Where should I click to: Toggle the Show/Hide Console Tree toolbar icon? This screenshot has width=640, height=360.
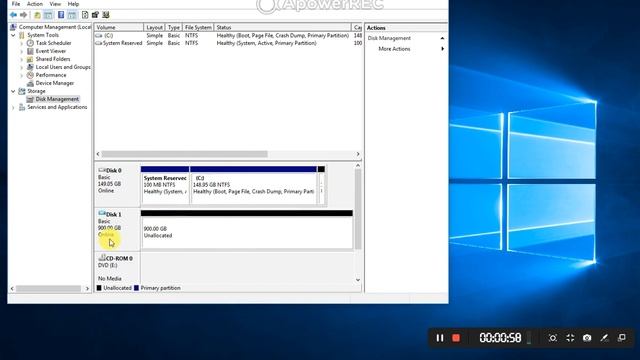(48, 15)
